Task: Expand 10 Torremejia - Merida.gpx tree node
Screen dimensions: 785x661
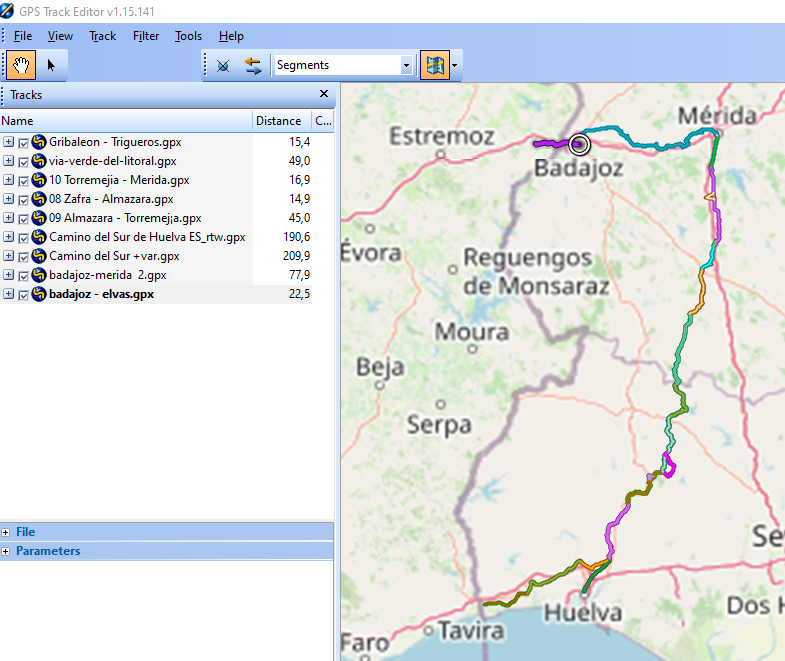Action: pos(8,180)
